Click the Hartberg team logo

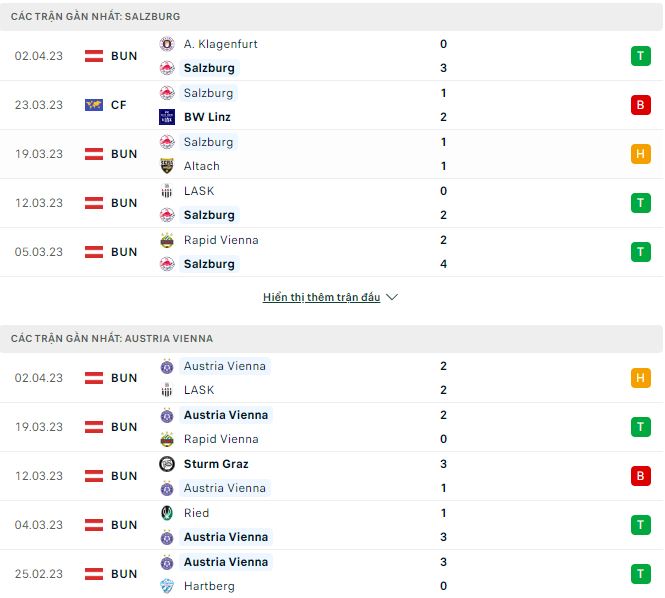[x=167, y=586]
